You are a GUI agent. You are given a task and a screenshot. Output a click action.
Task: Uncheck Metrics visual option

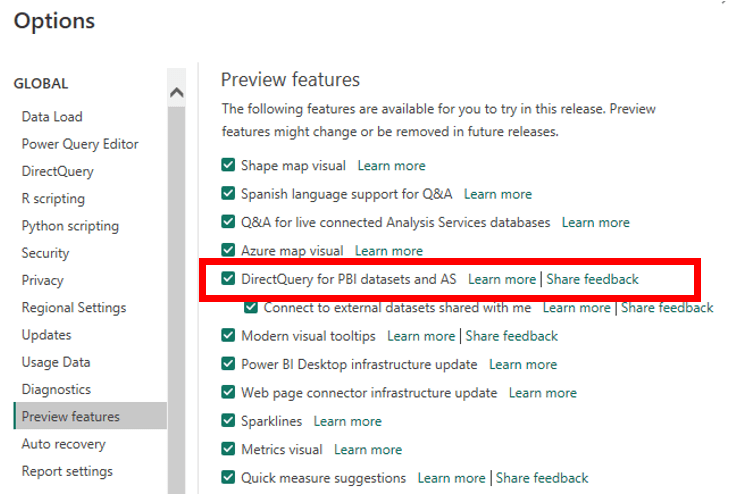(x=228, y=449)
